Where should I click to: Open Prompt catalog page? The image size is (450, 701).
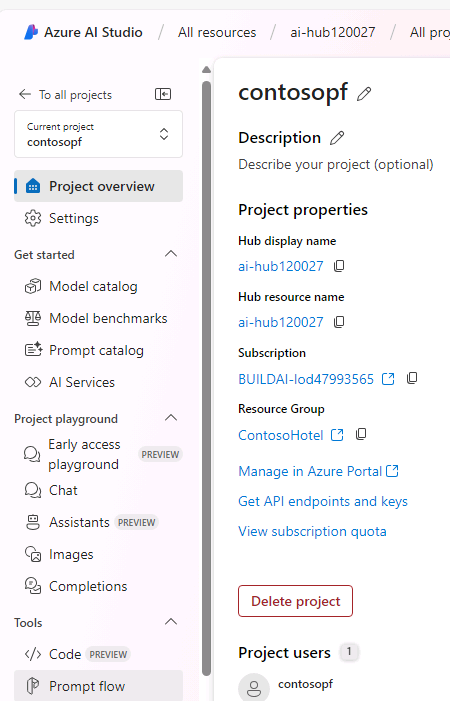point(98,350)
